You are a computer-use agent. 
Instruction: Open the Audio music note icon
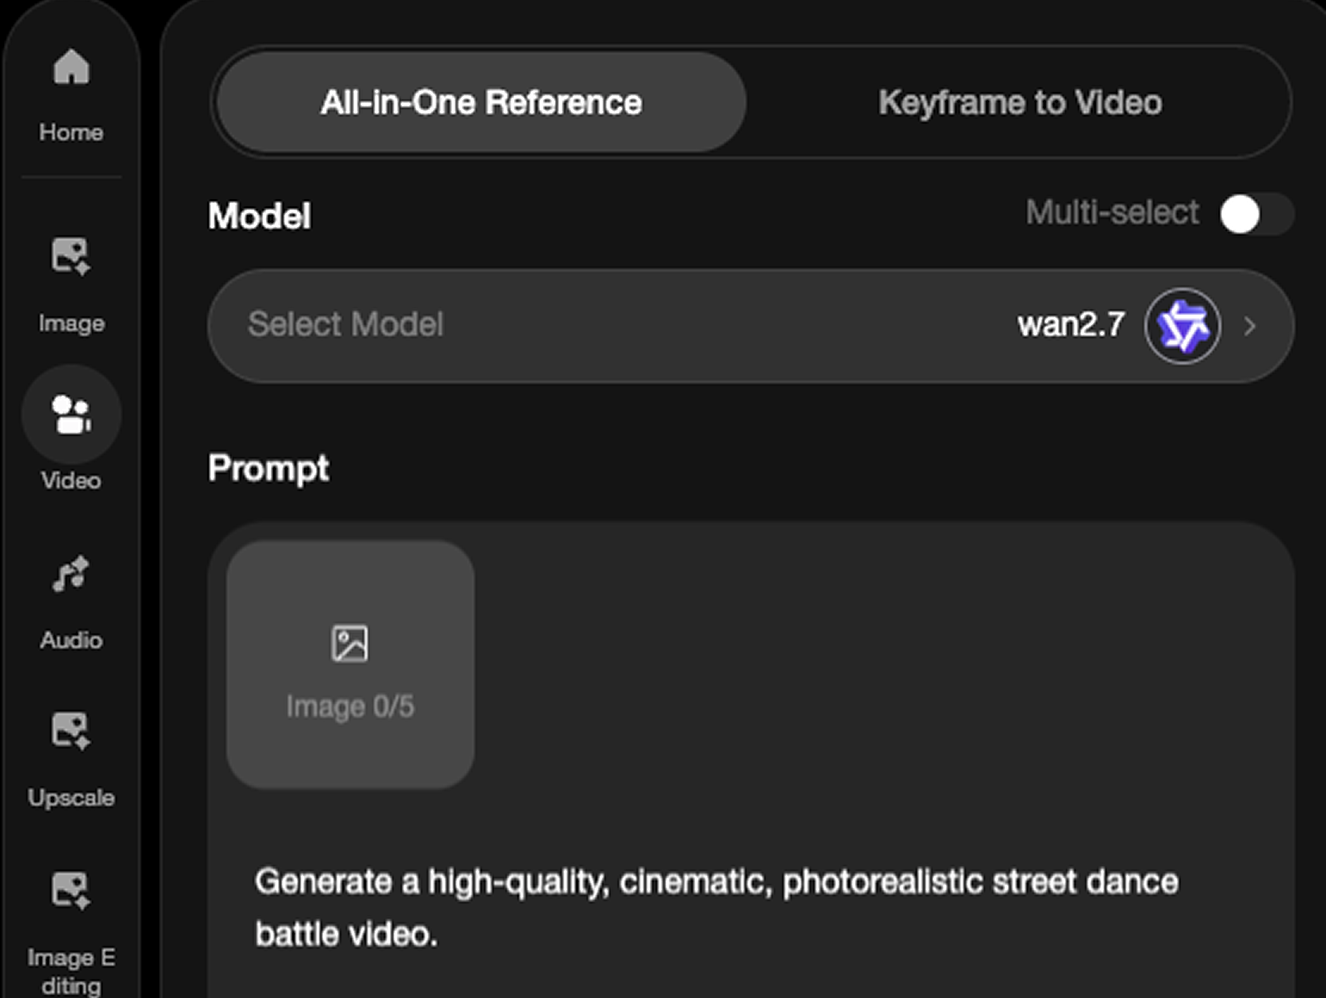click(71, 574)
